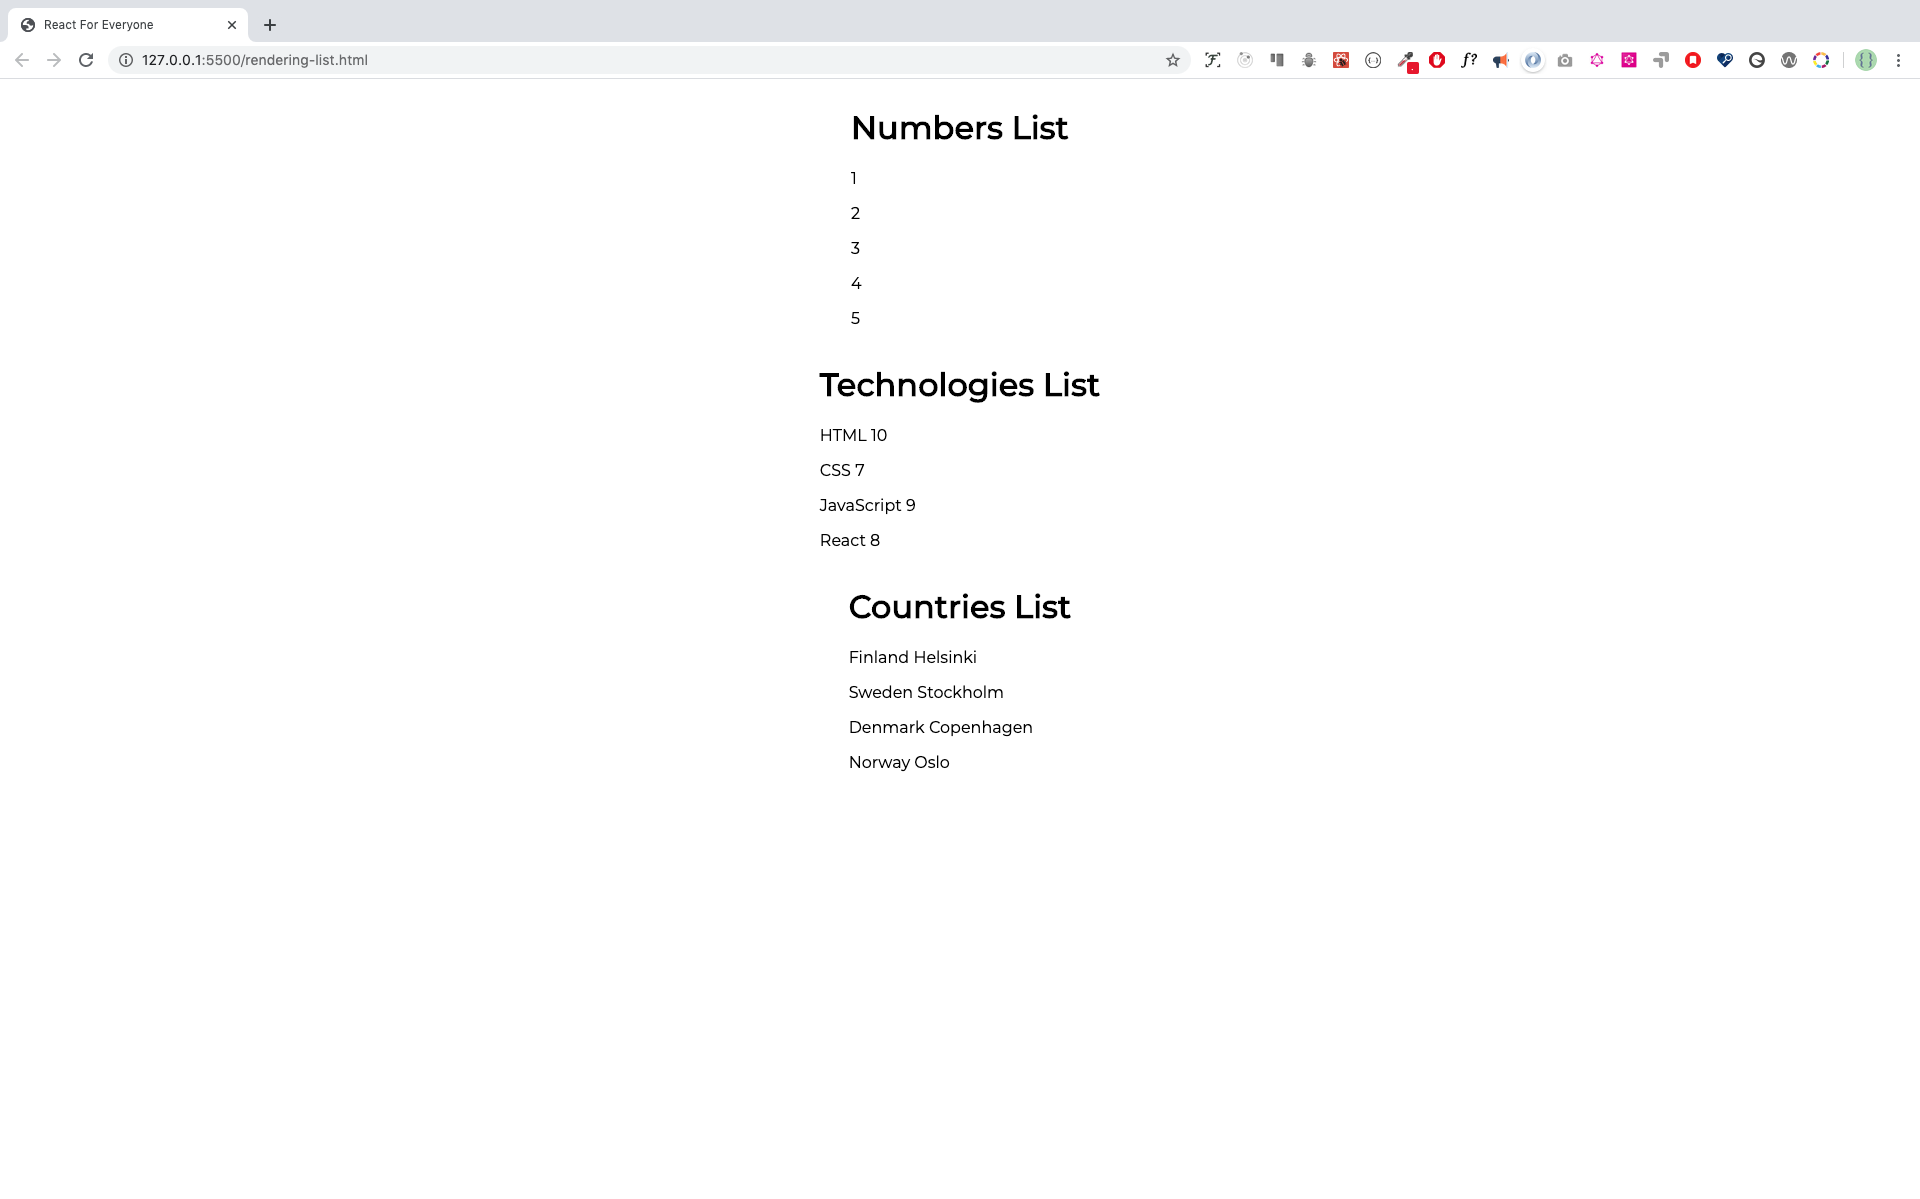Image resolution: width=1920 pixels, height=1199 pixels.
Task: Open the pink GraphQL outline extension
Action: [x=1597, y=60]
